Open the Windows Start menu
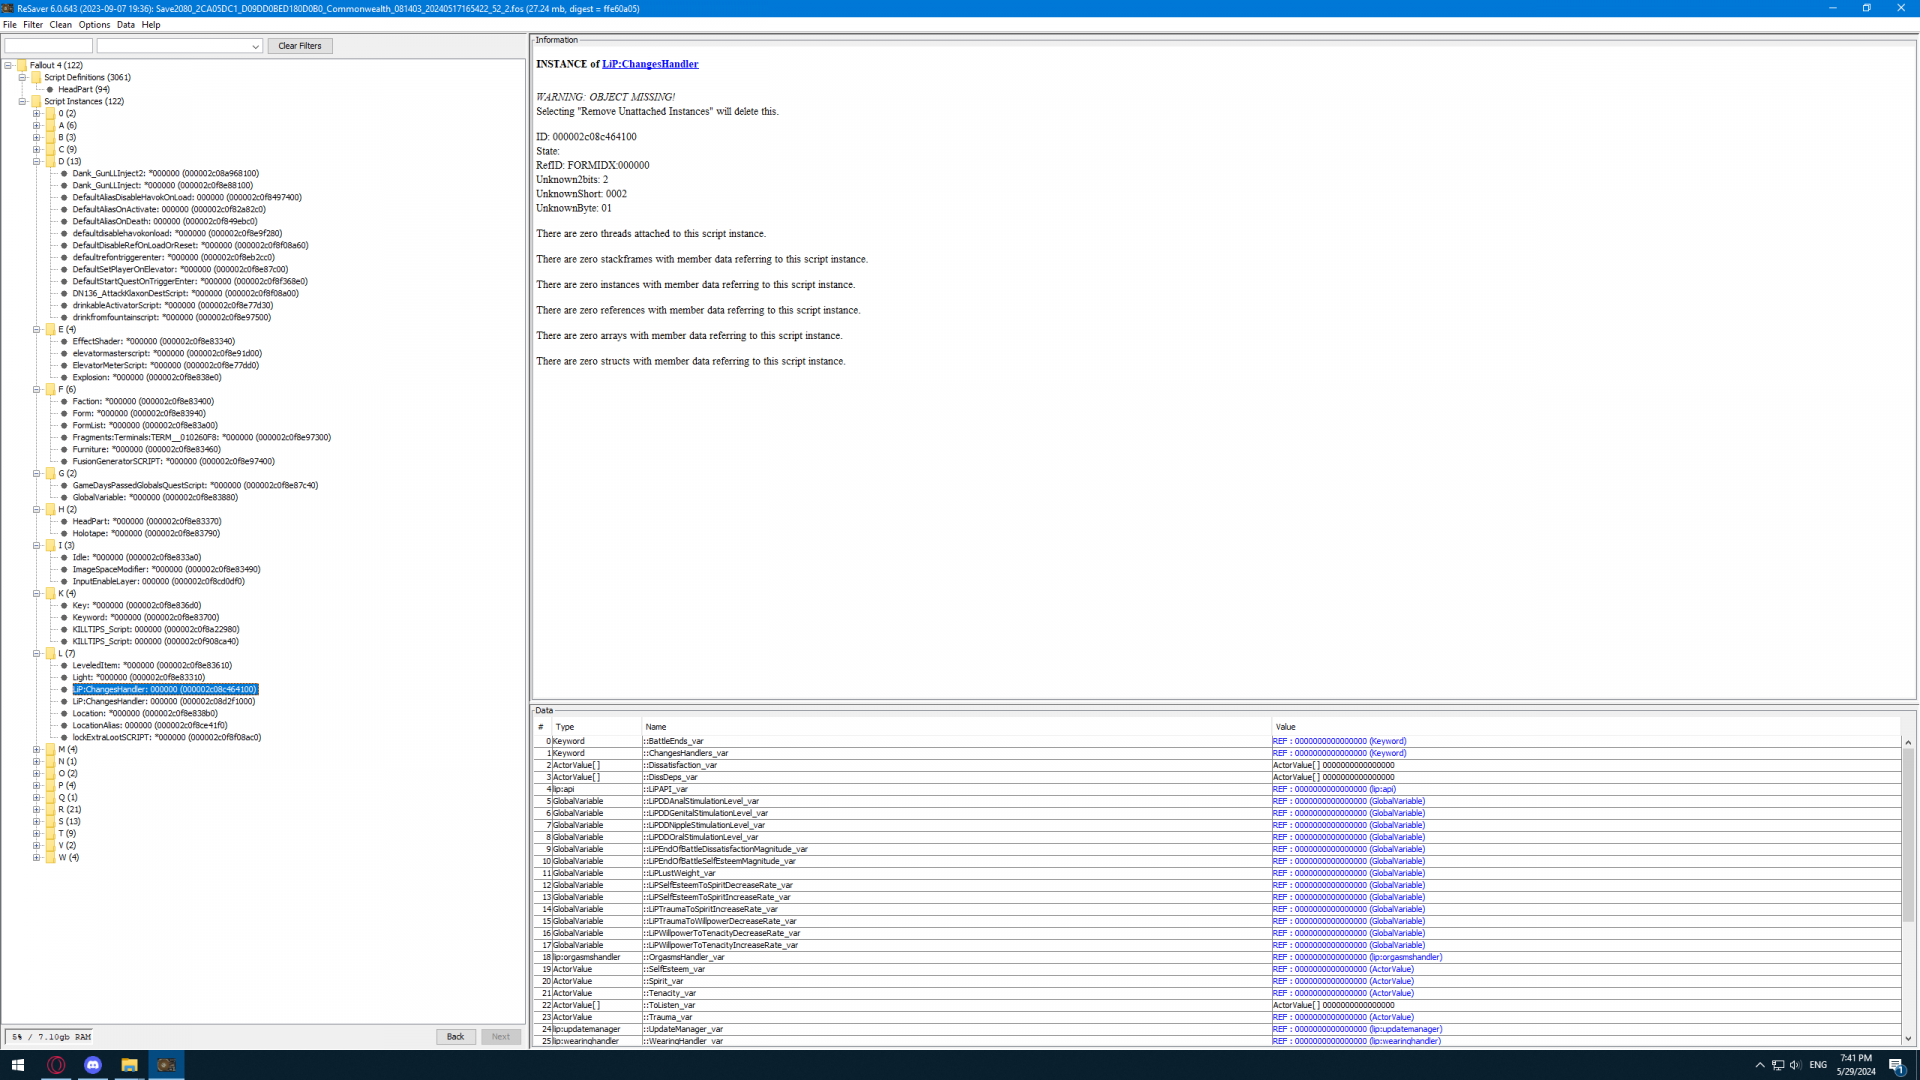 [x=17, y=1065]
